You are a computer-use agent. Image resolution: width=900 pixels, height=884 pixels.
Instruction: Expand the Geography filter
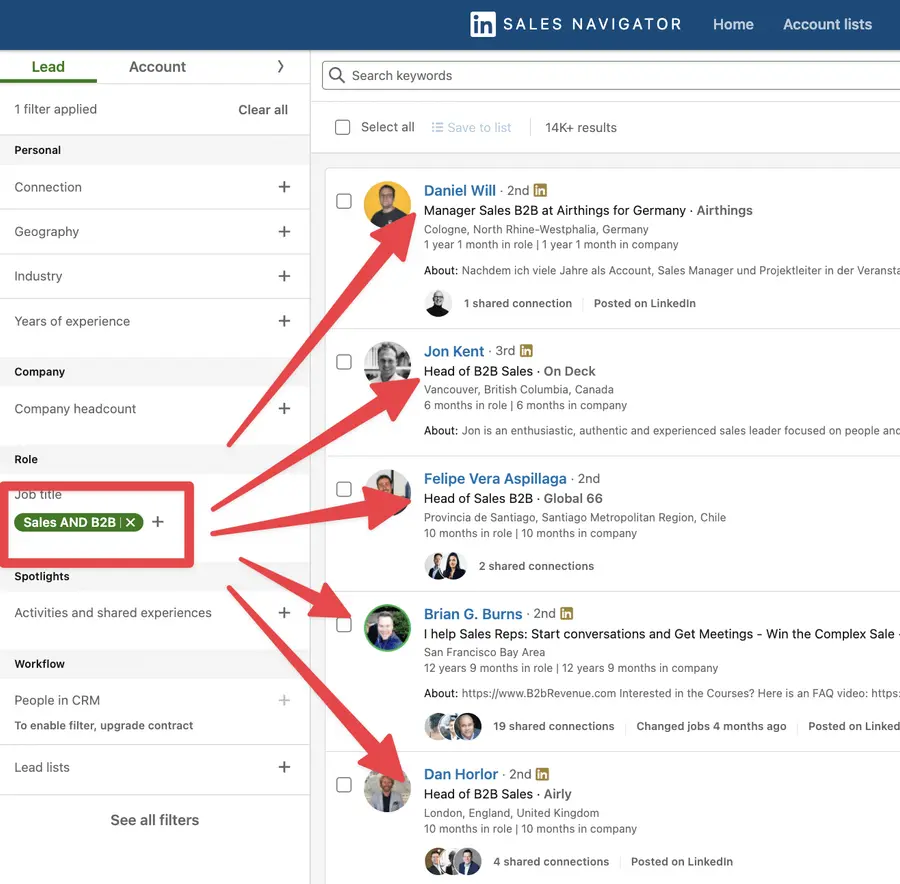(284, 231)
